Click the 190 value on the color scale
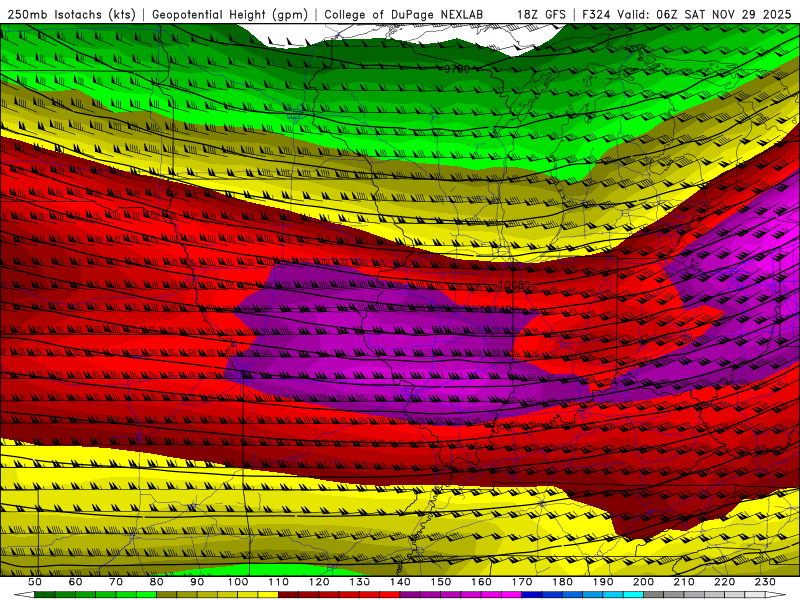The image size is (800, 600). point(603,582)
